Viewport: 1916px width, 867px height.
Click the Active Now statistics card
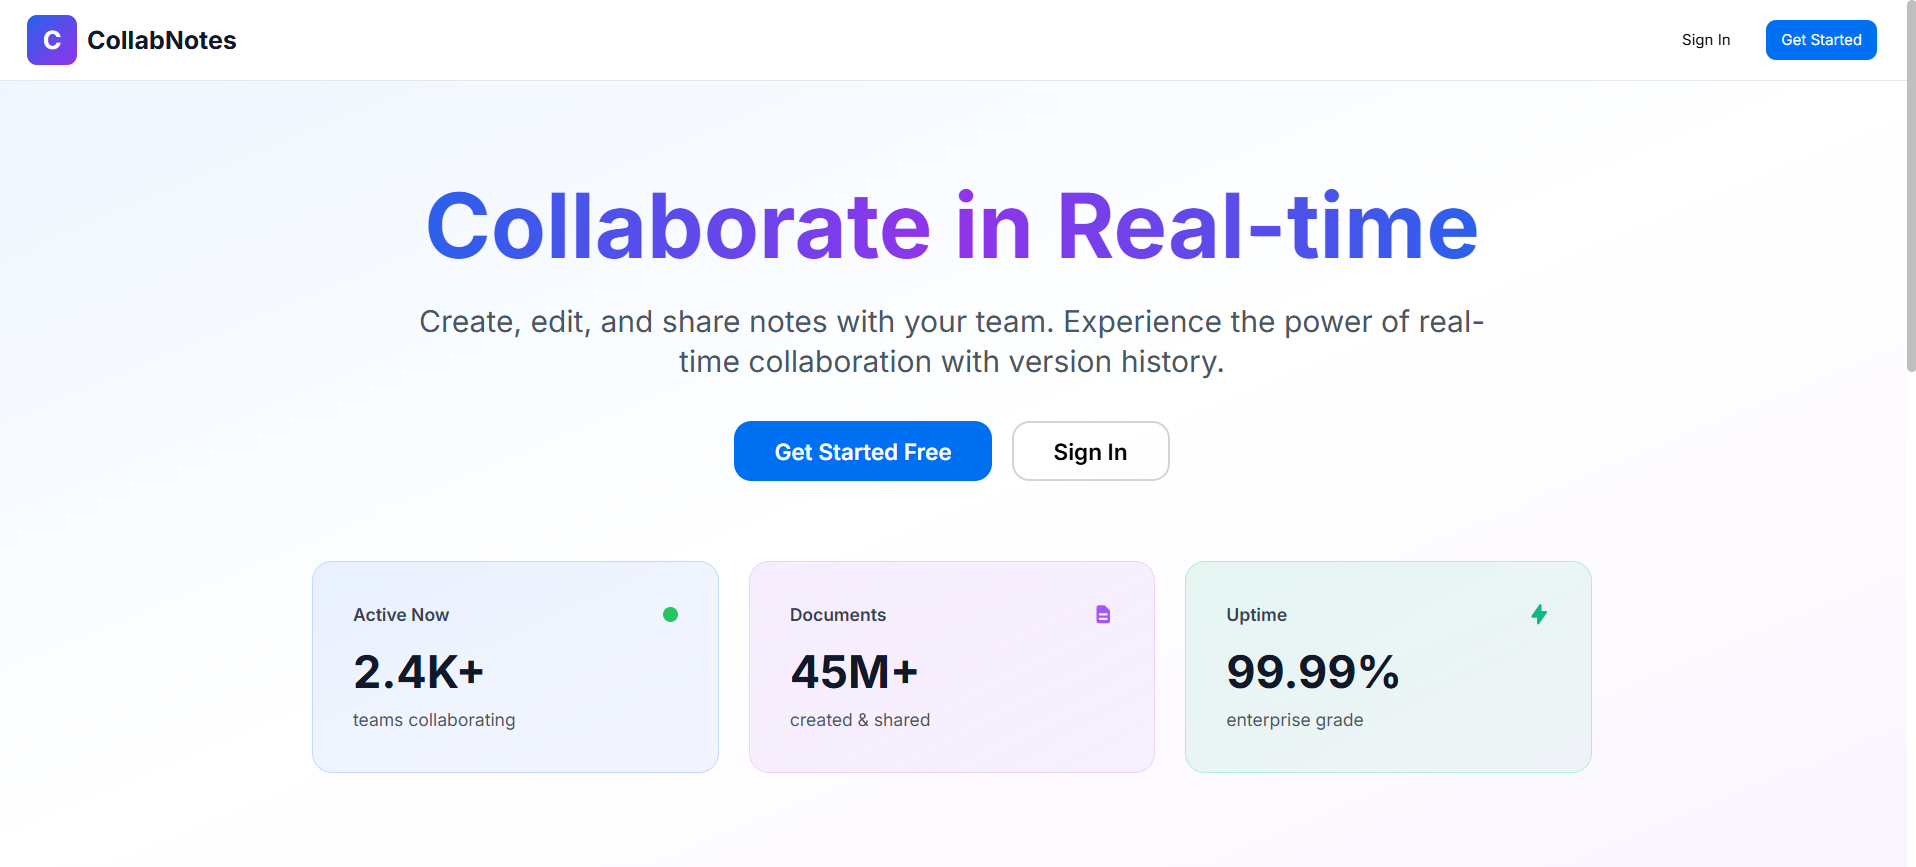[x=515, y=667]
